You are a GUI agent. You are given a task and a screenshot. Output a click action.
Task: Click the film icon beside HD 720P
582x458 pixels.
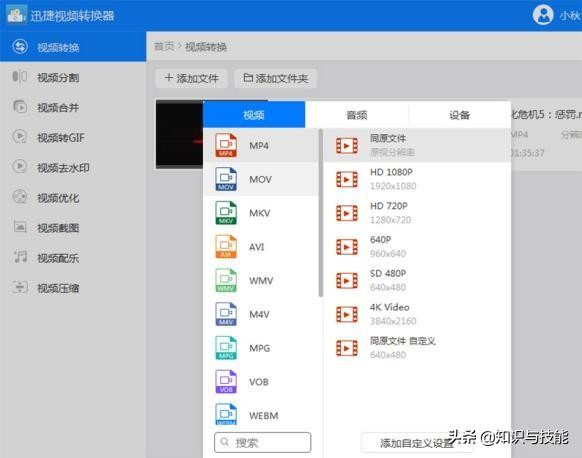(x=347, y=213)
